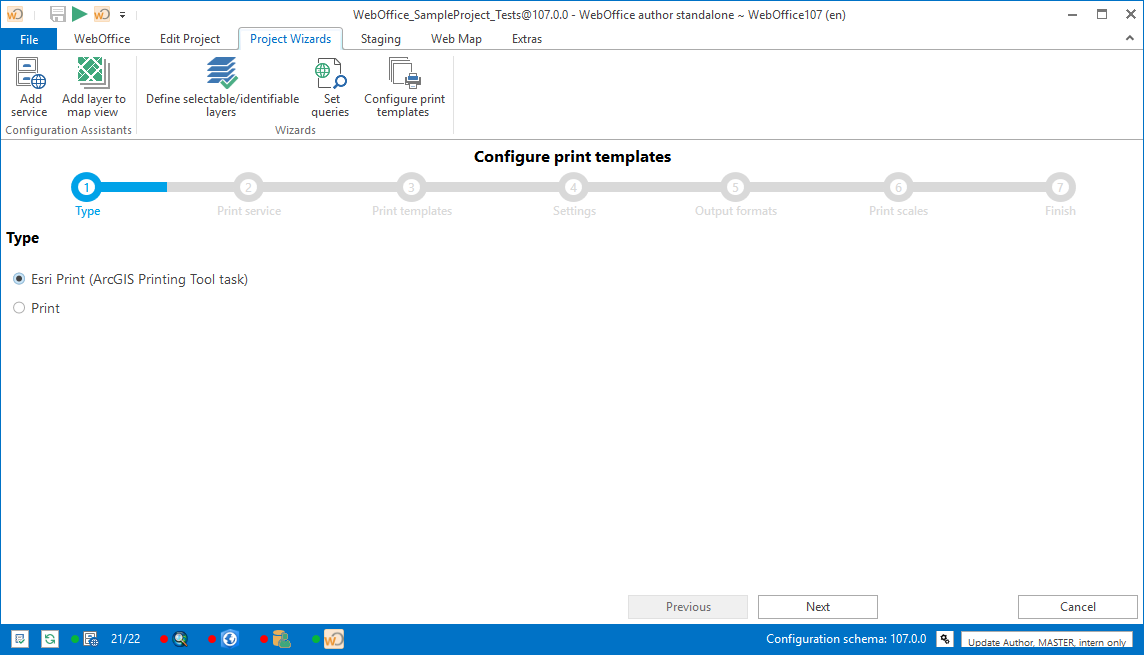Click step 6 Print scales marker
Viewport: 1144px width, 655px height.
coord(898,187)
